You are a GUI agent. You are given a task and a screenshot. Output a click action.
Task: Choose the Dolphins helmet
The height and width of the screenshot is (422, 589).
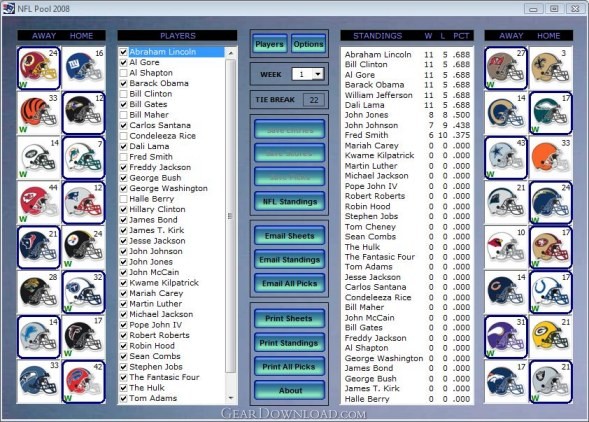(83, 157)
